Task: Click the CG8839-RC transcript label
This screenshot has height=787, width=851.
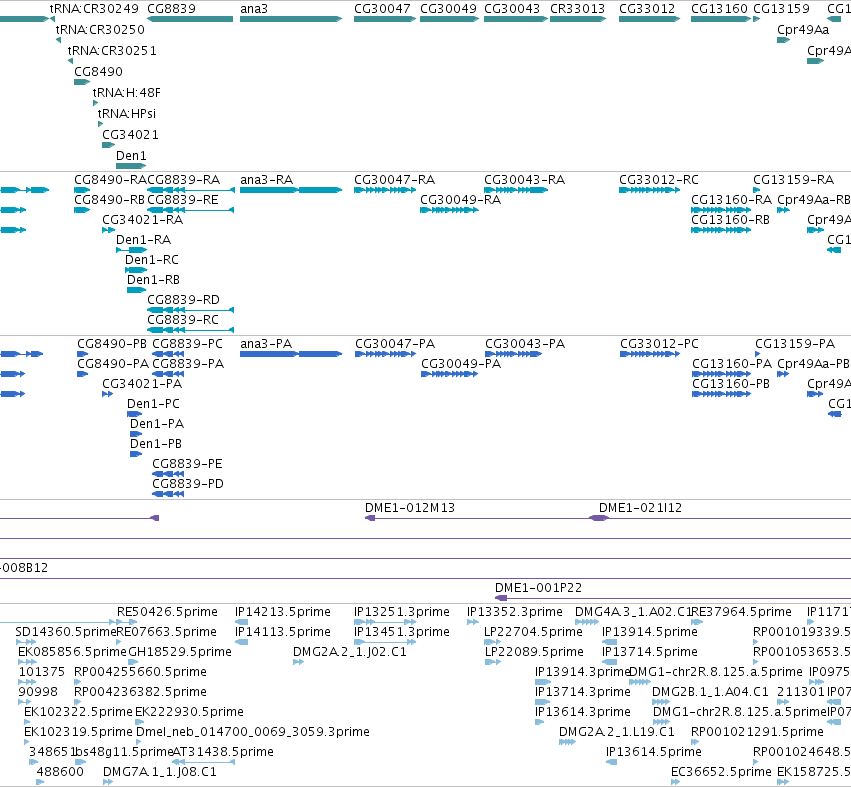Action: pos(183,320)
